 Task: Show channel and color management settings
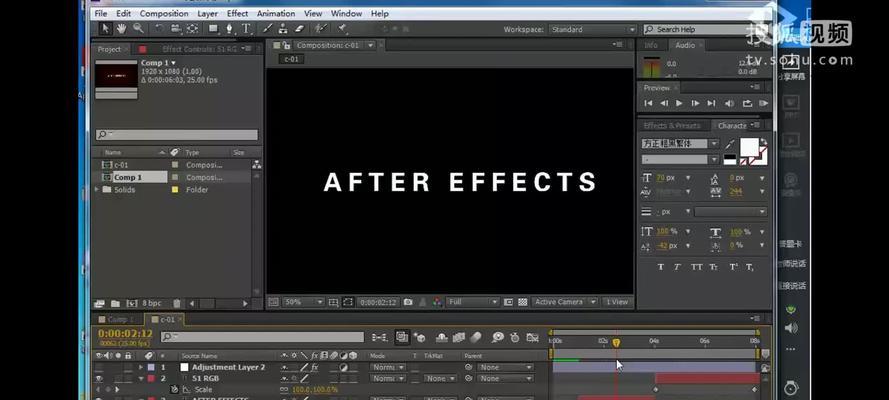point(437,302)
